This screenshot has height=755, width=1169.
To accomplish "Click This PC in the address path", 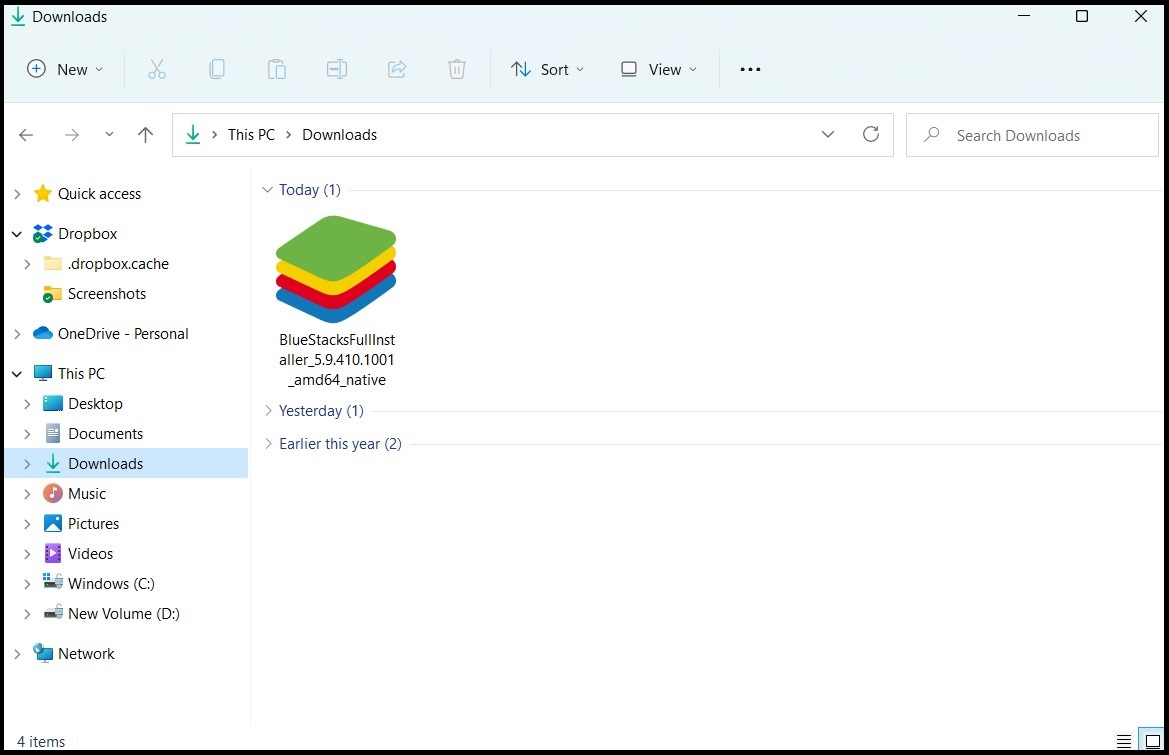I will [251, 135].
